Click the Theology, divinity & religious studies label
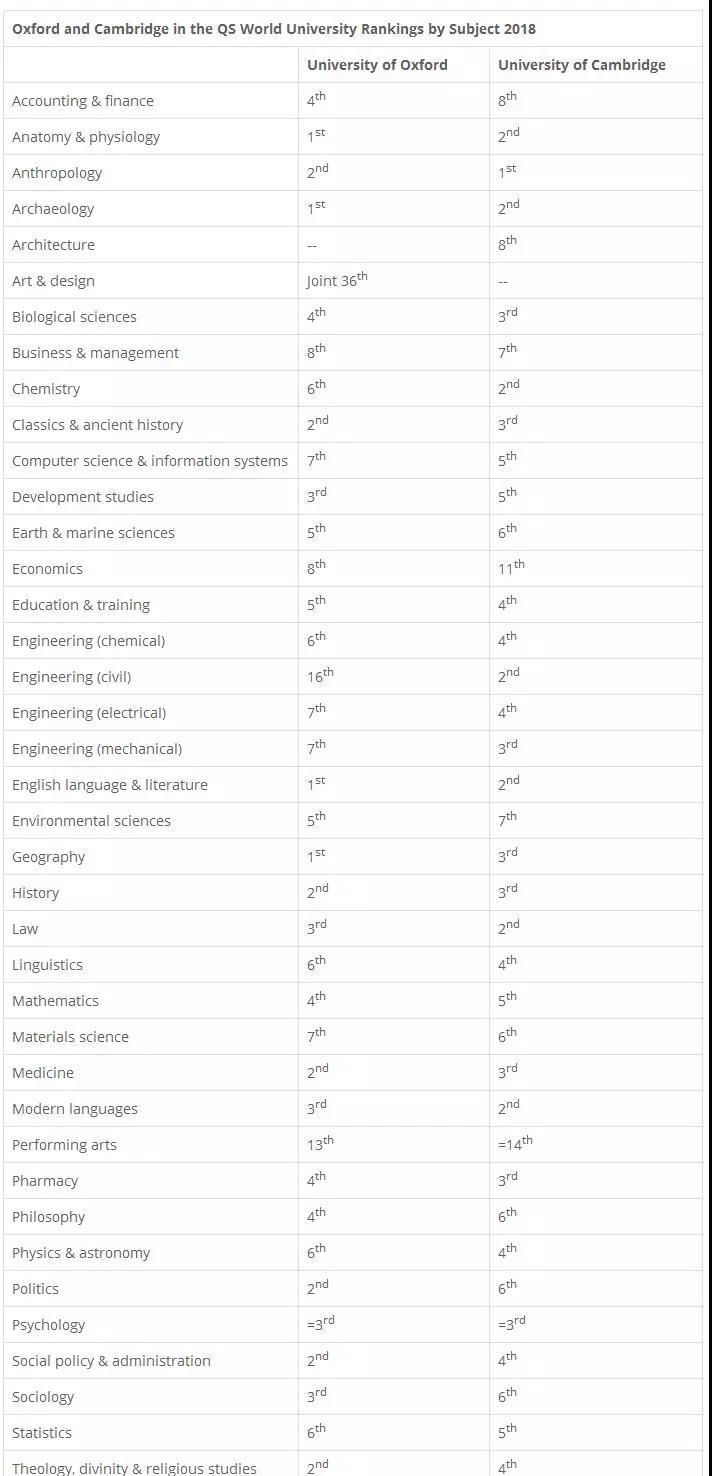Screen dimensions: 712x1476 [x=134, y=1468]
